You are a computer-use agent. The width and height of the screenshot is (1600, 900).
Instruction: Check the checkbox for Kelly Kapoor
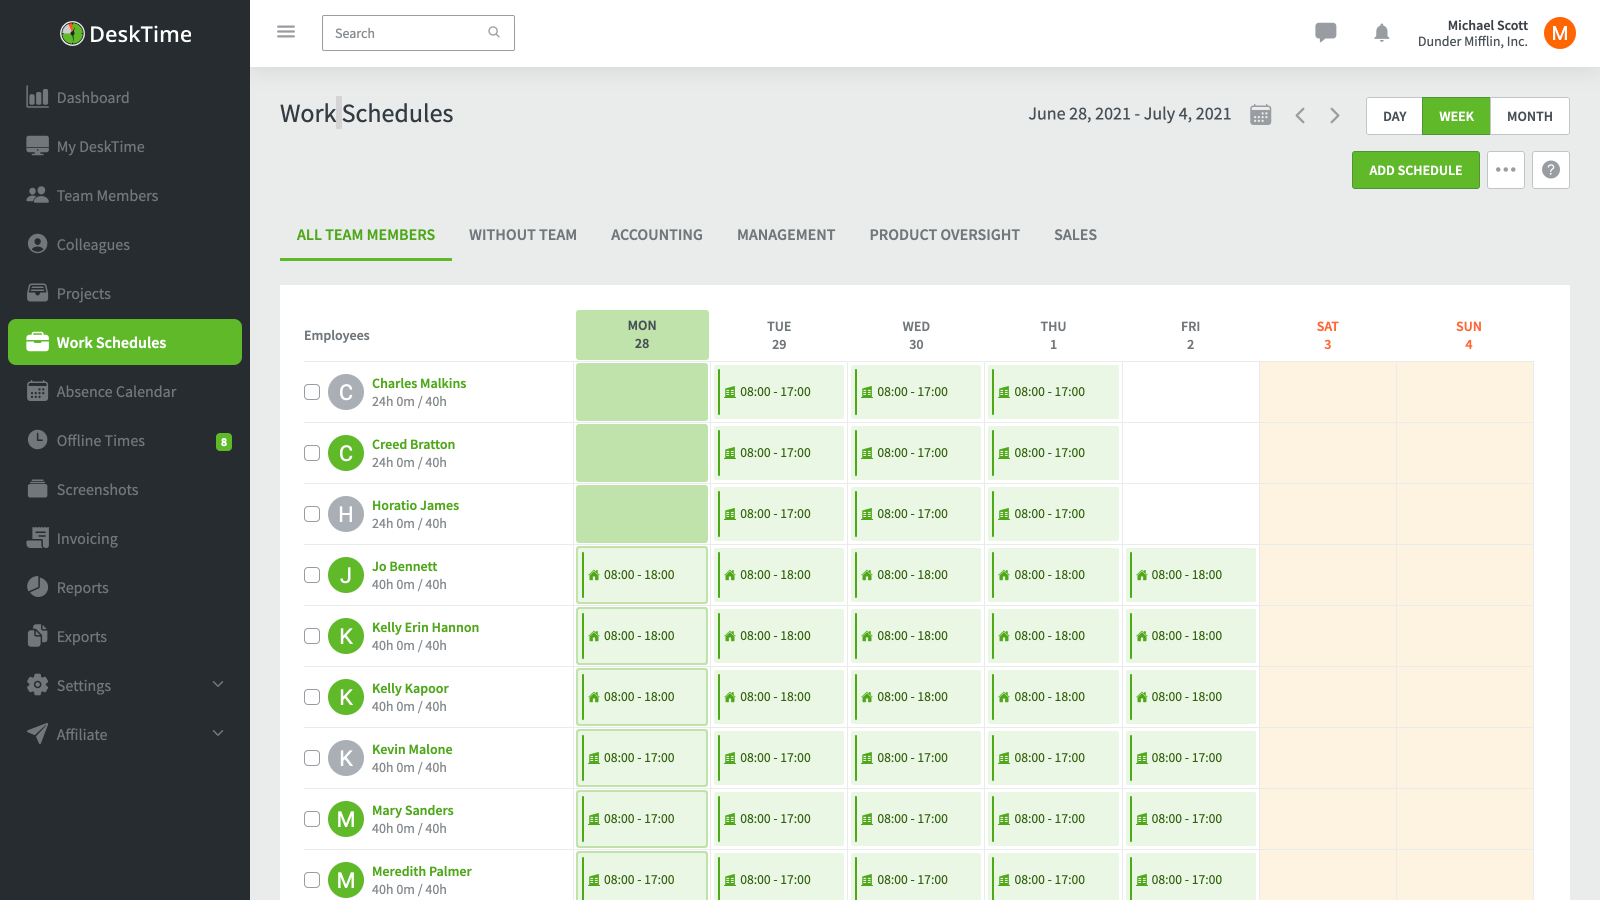pos(311,697)
